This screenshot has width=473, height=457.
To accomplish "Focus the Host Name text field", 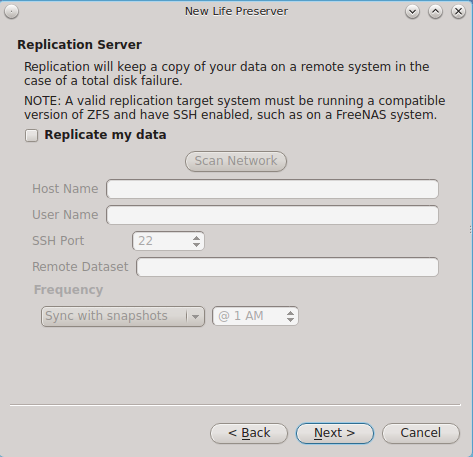I will tap(272, 189).
